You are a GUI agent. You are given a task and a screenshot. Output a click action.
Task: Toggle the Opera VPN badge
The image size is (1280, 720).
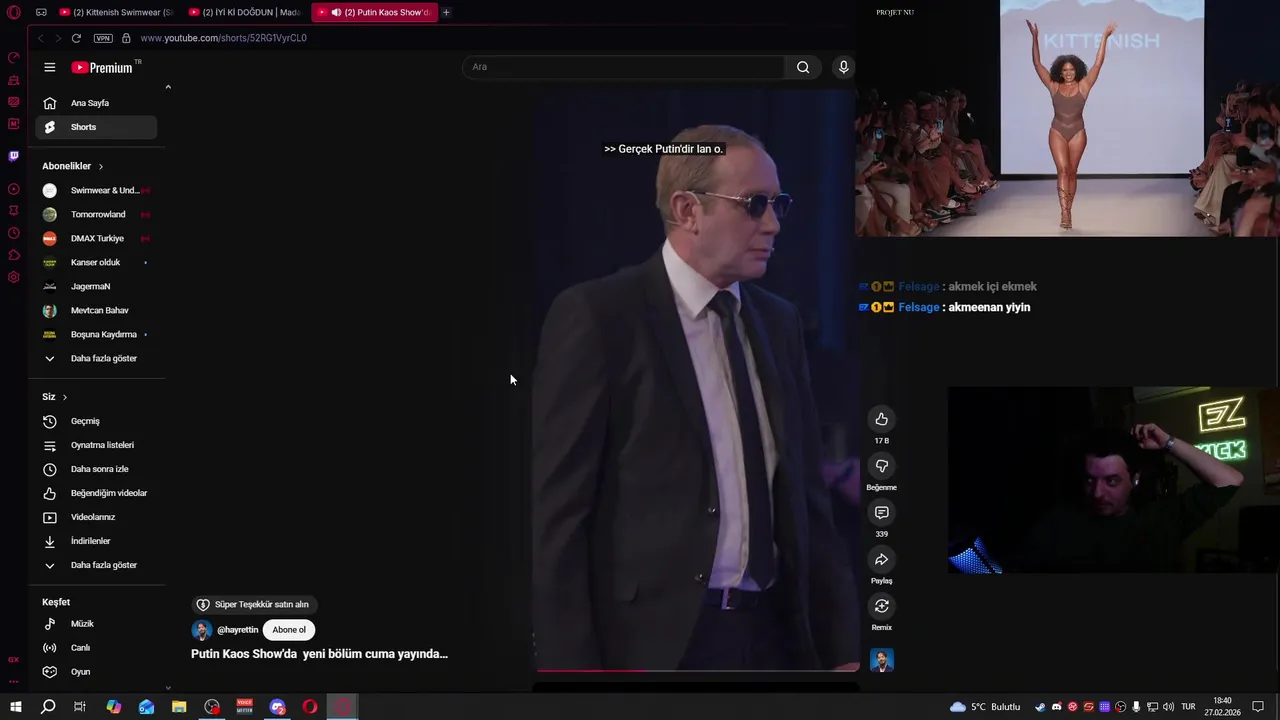(x=103, y=38)
